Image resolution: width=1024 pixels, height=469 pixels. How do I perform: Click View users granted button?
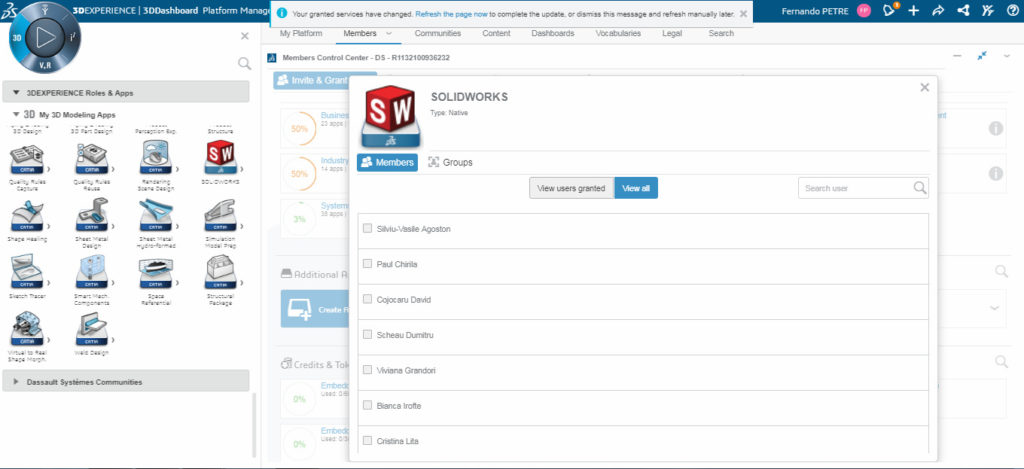pos(571,188)
